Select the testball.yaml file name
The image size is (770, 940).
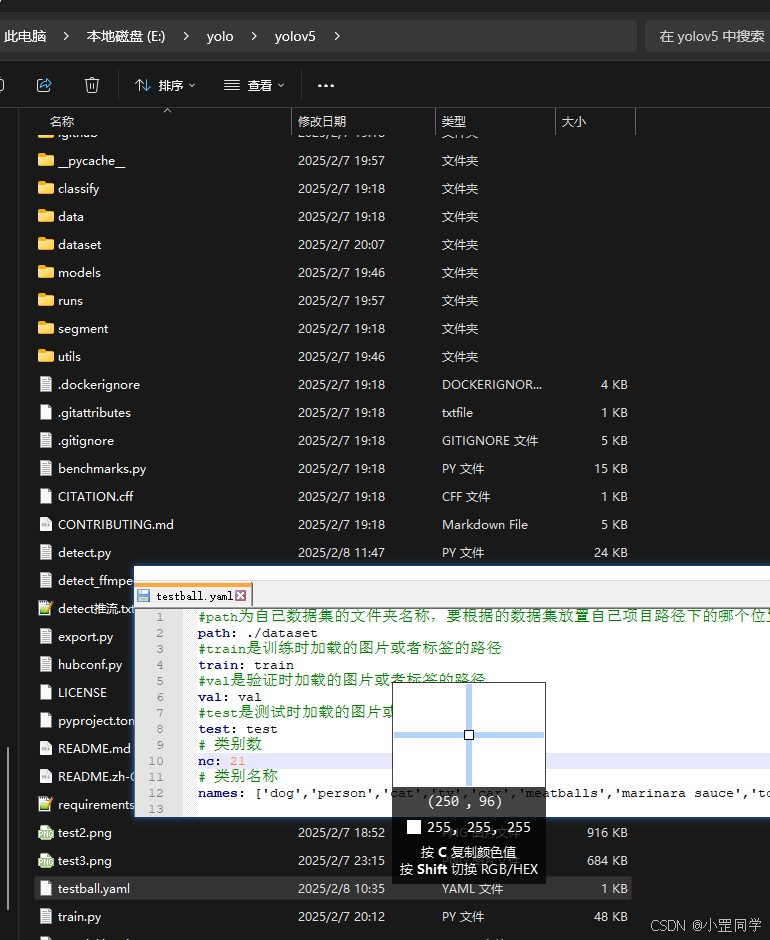pyautogui.click(x=94, y=888)
